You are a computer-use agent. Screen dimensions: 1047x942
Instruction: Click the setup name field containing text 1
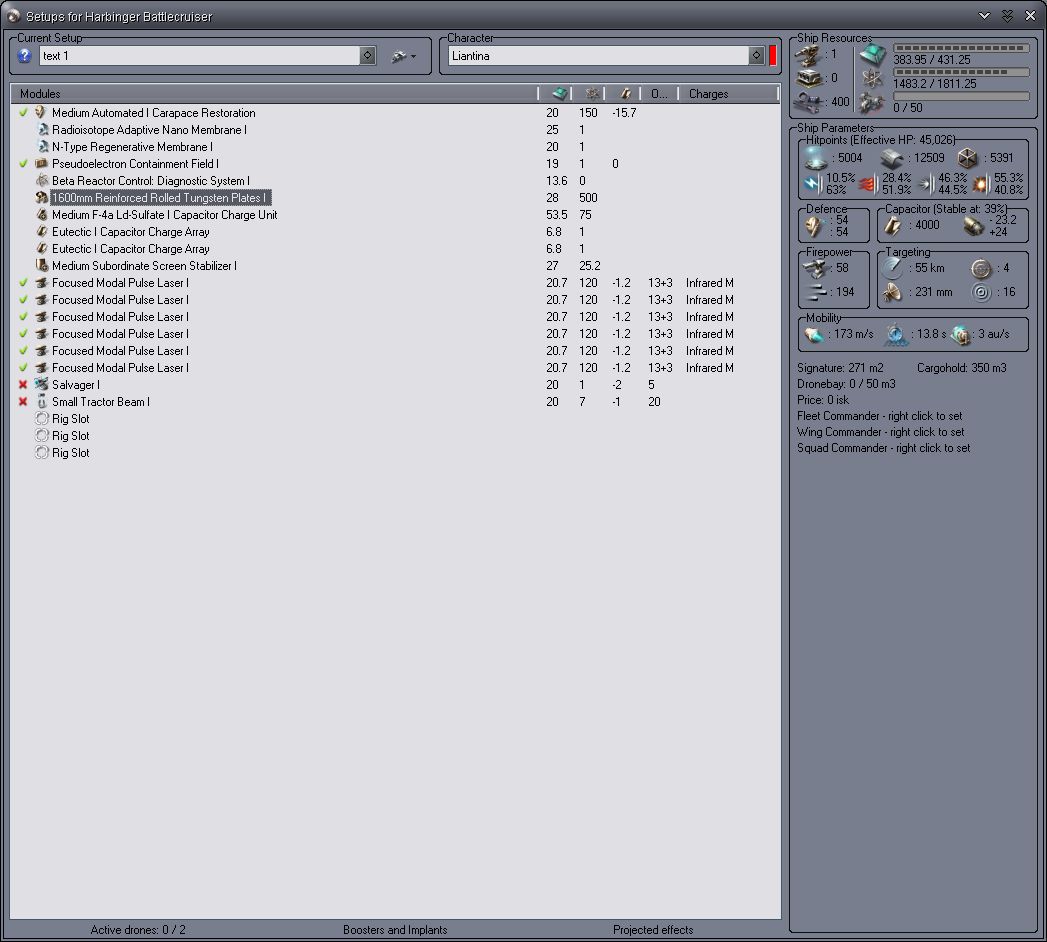(199, 55)
